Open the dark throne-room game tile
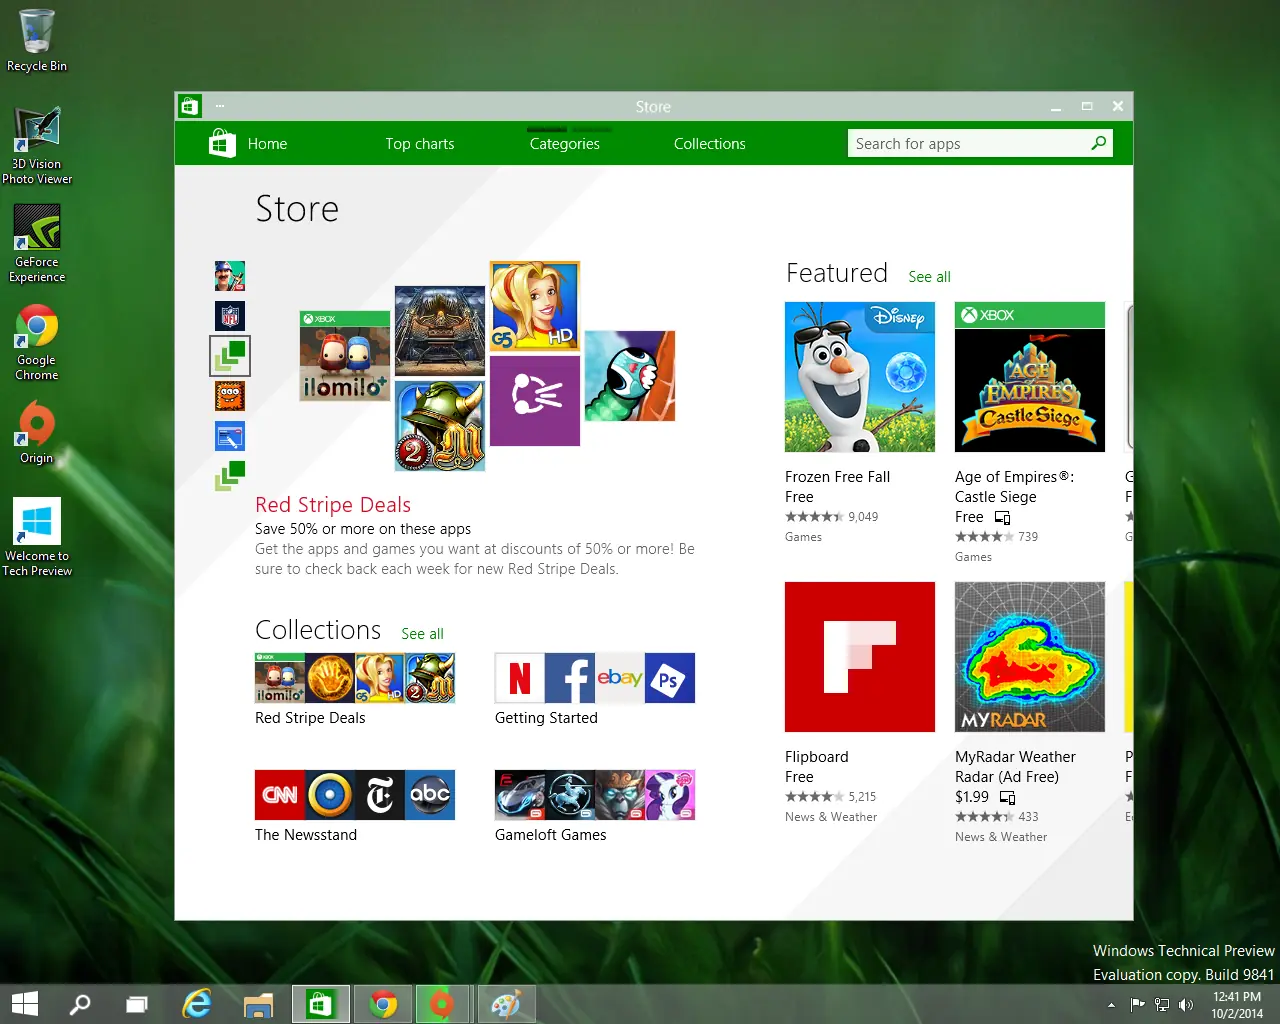The image size is (1280, 1024). point(440,331)
